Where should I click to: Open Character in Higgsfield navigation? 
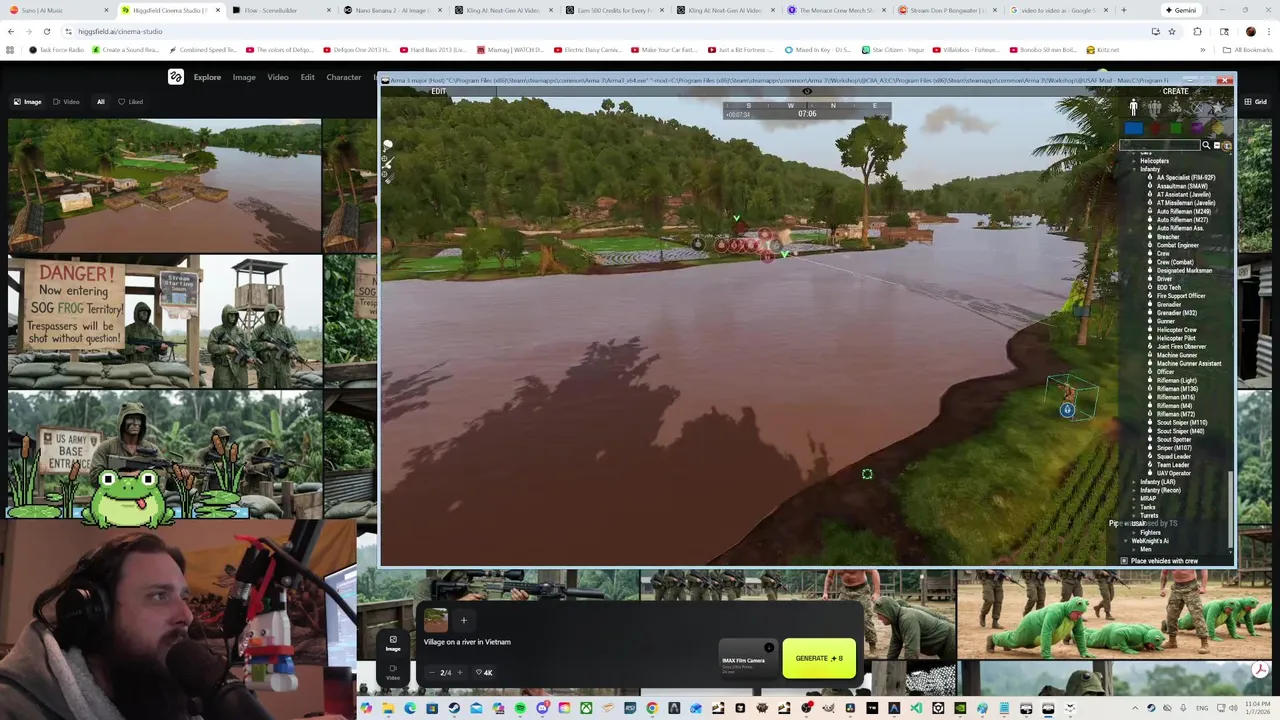344,77
